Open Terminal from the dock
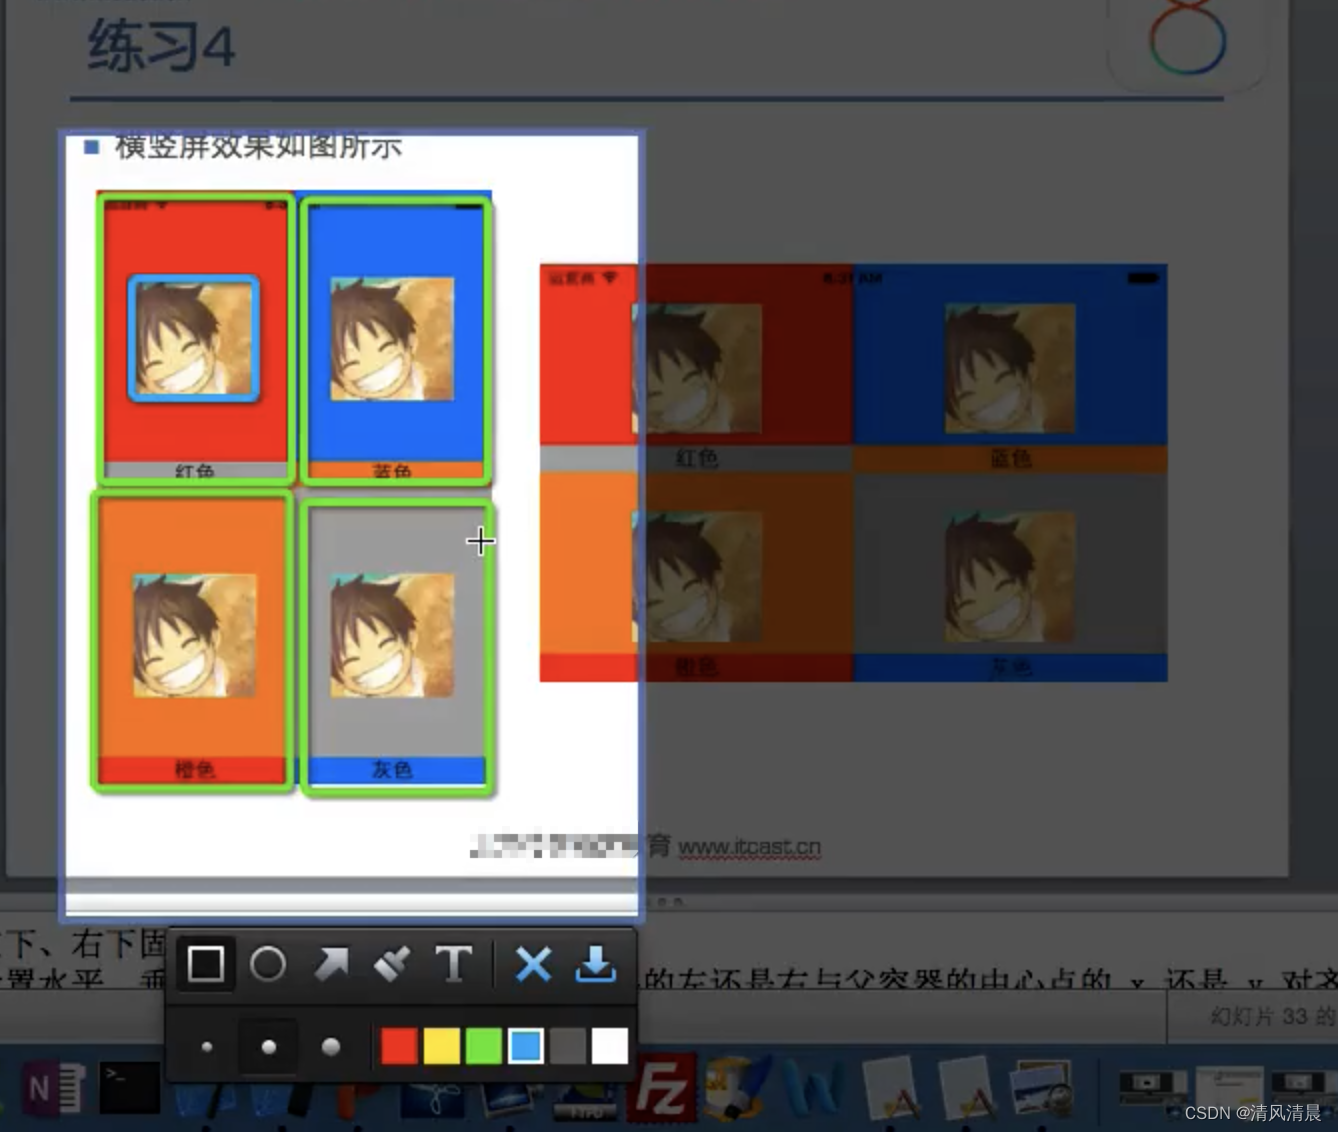The width and height of the screenshot is (1338, 1132). click(130, 1088)
